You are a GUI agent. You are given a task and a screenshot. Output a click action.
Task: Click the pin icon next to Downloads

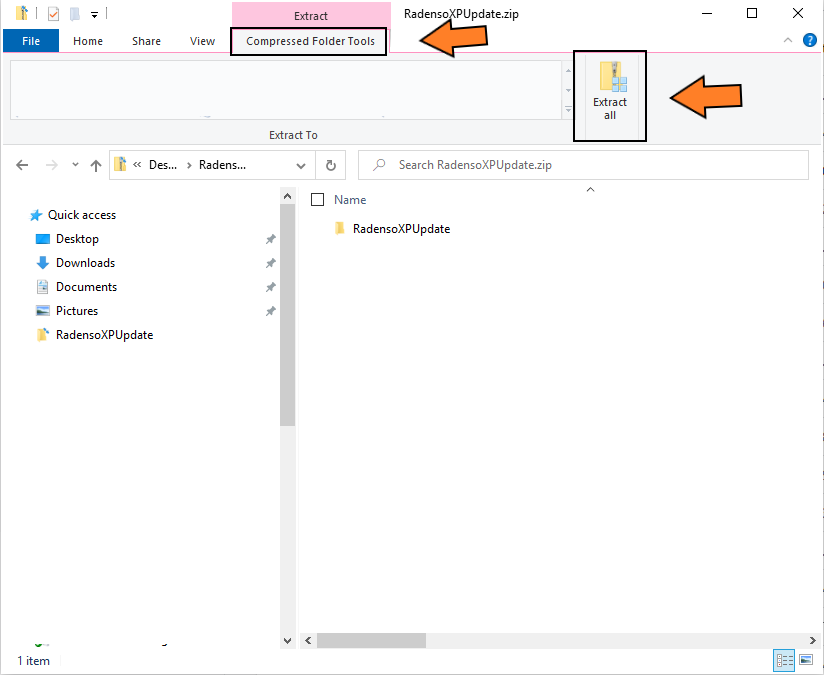point(271,263)
